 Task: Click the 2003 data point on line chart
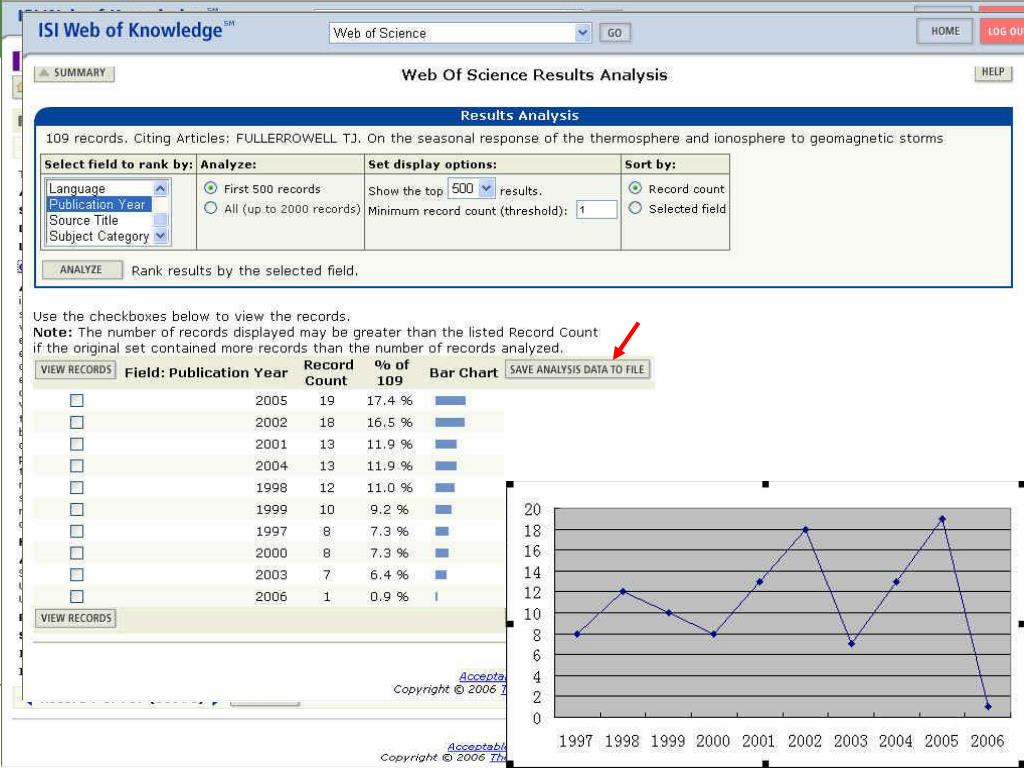851,644
